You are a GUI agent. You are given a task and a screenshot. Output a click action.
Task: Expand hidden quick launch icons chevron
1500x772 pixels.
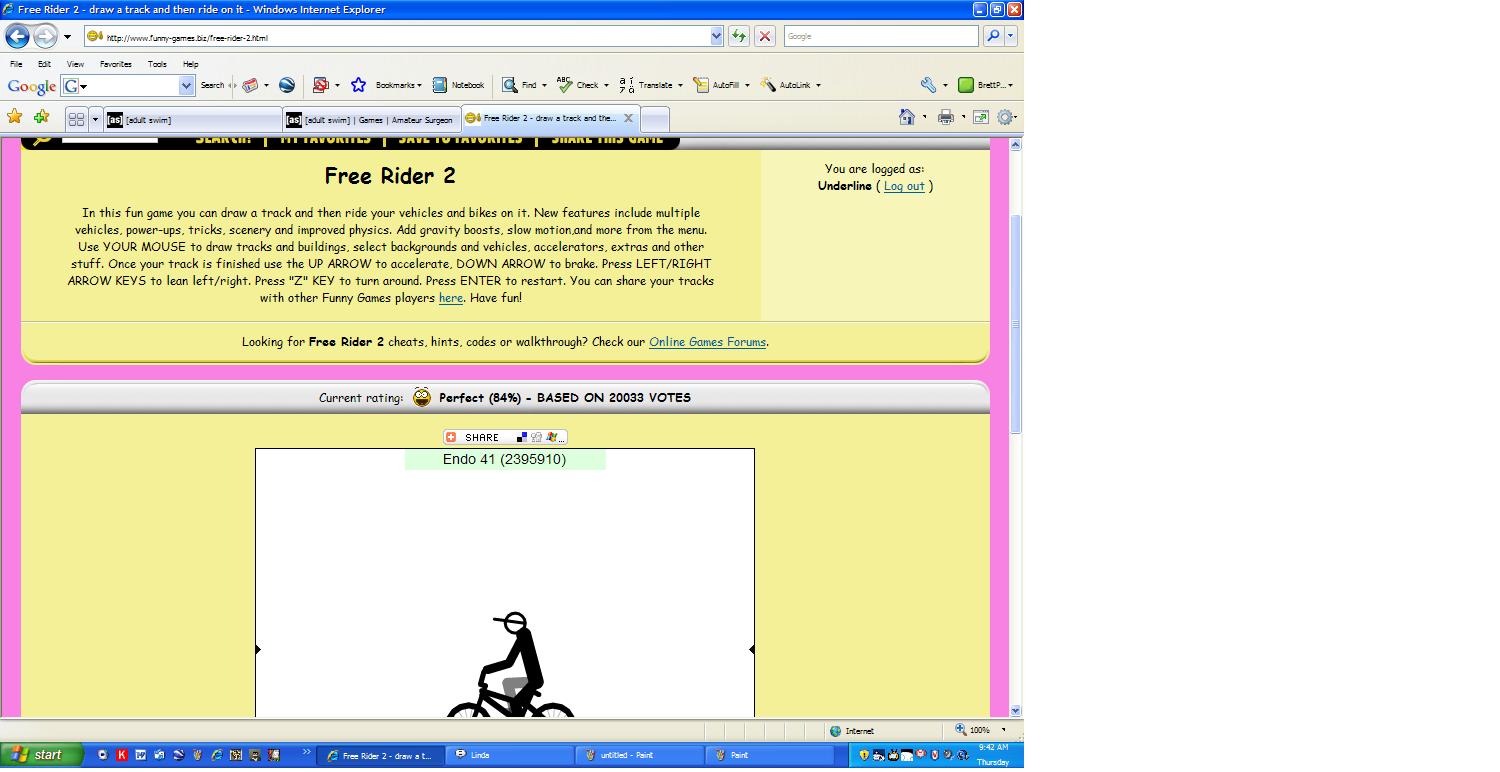click(x=306, y=752)
